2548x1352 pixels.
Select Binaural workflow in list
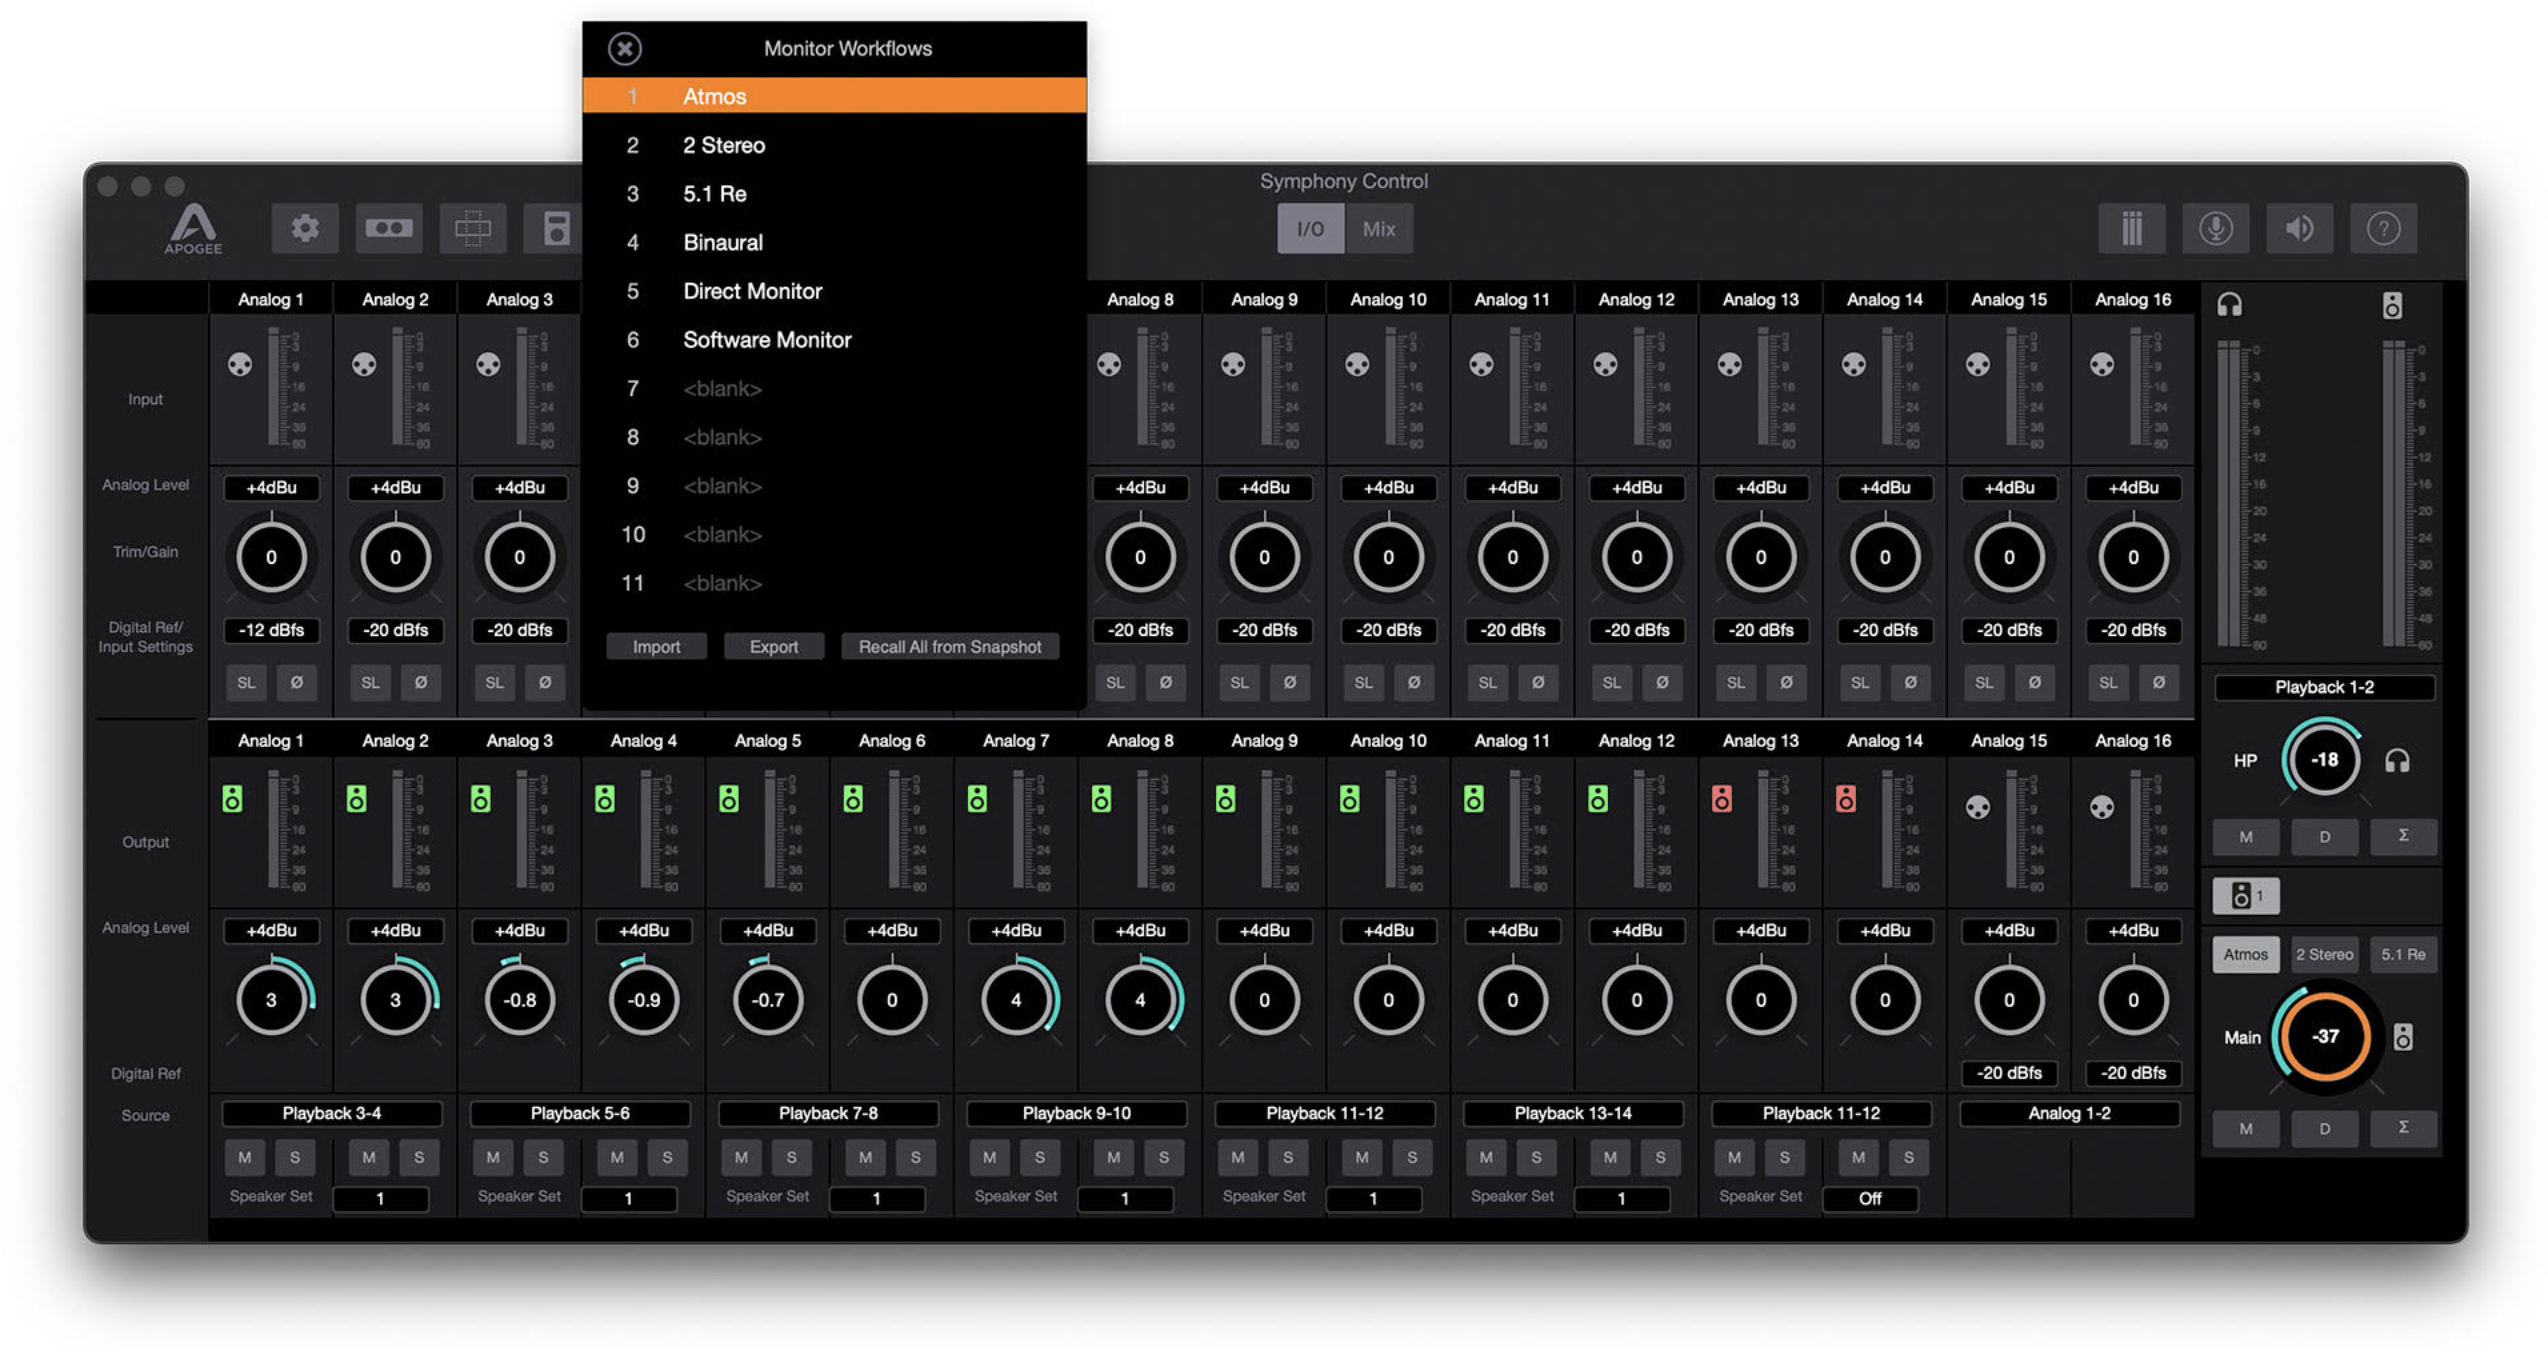(x=722, y=242)
